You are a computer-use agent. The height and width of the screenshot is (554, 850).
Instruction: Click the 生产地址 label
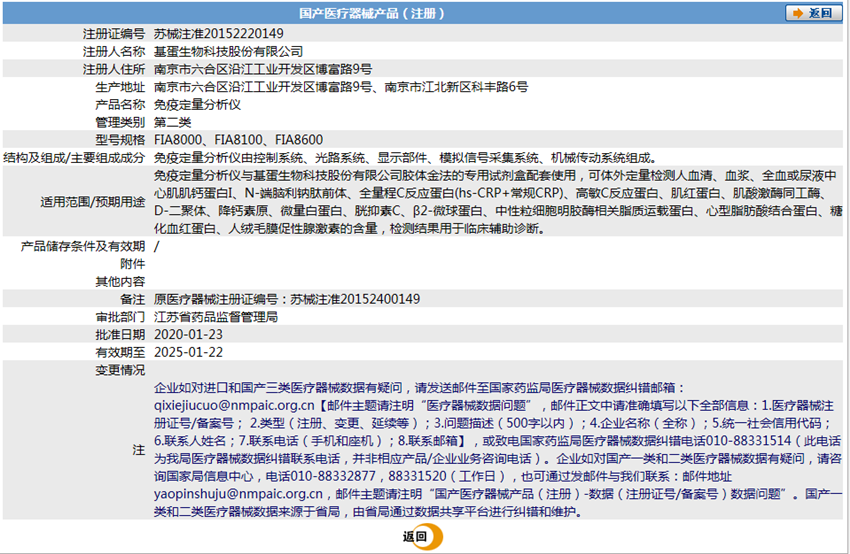pos(120,87)
